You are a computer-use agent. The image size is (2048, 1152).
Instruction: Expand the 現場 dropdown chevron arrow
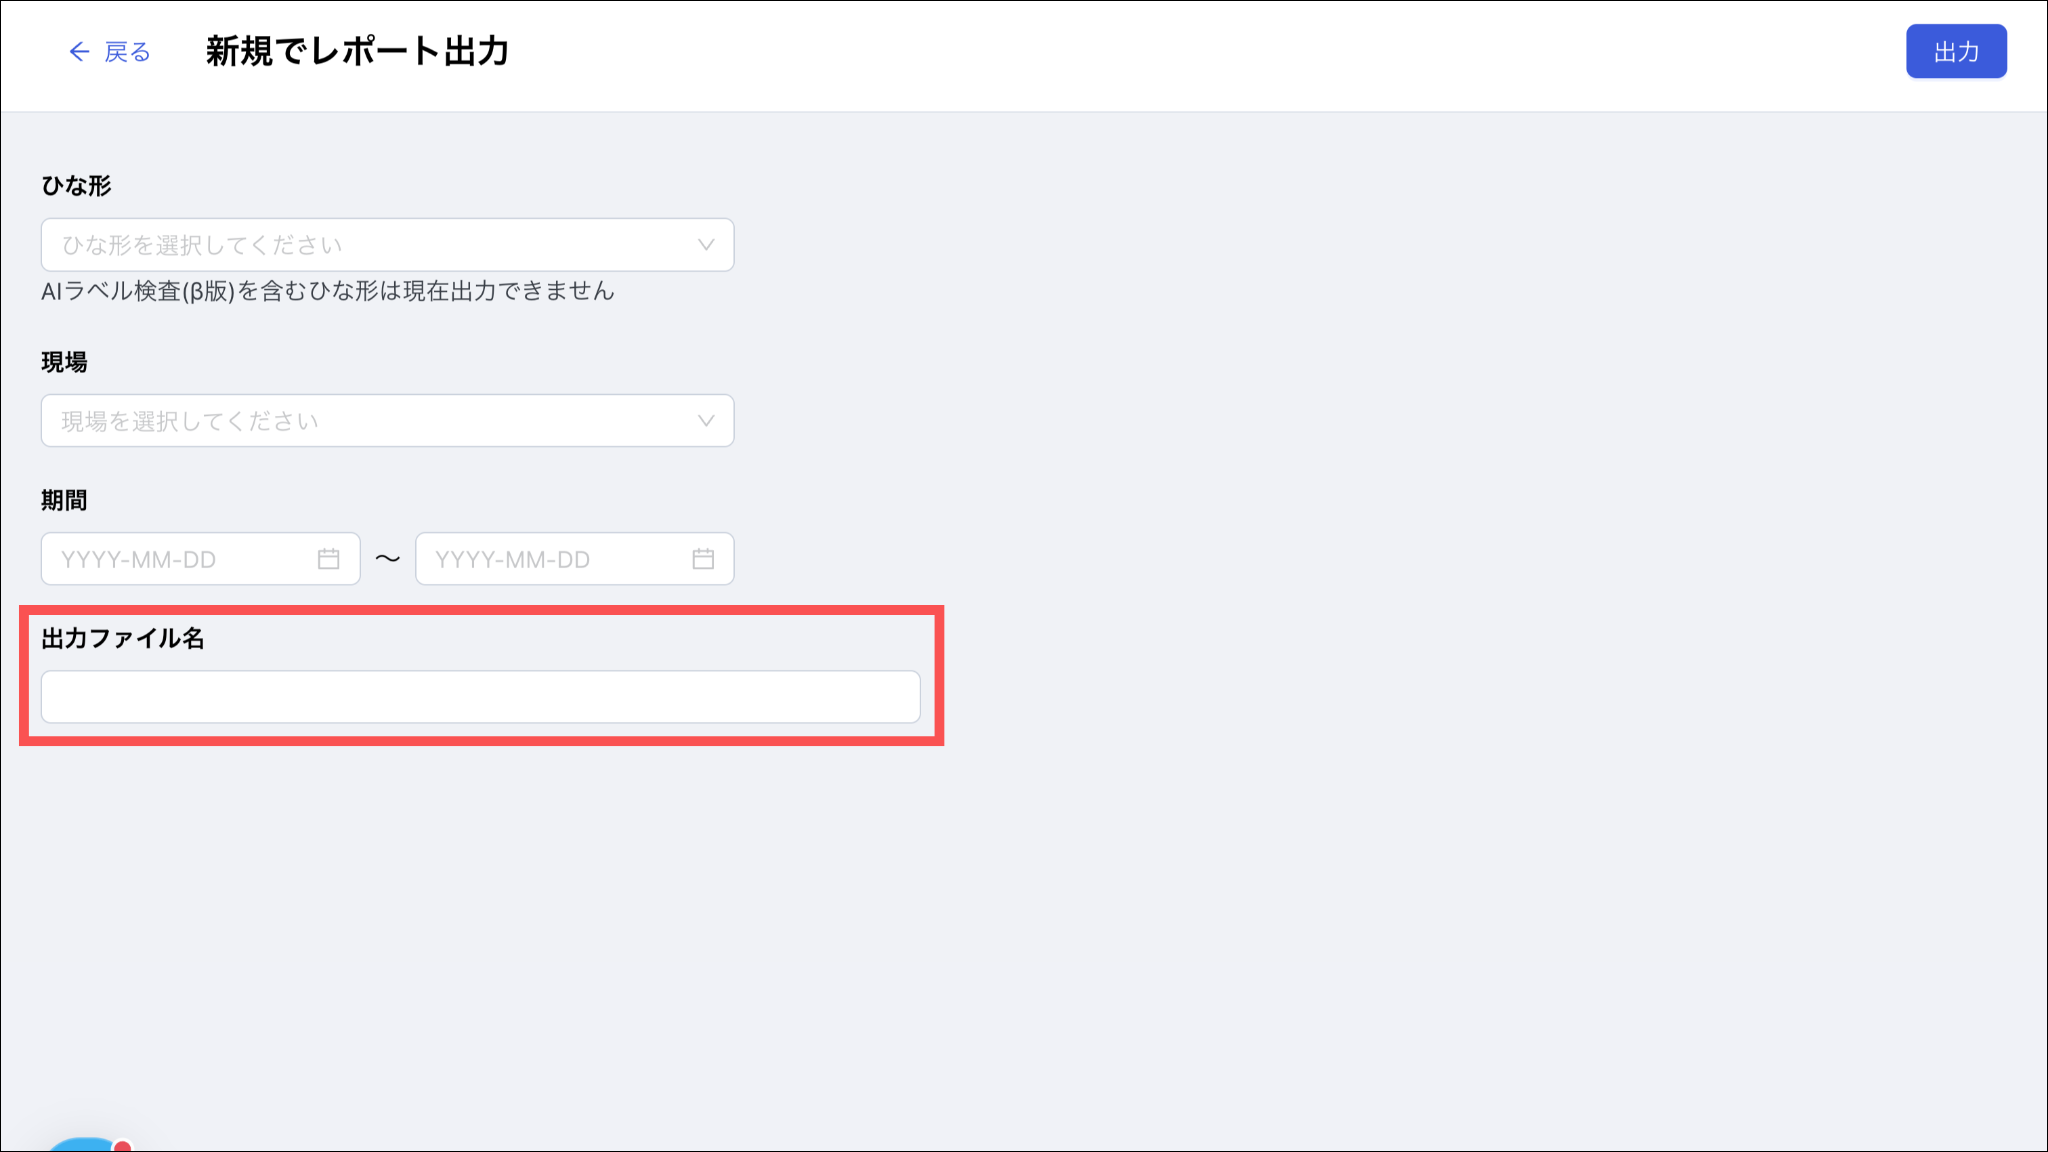[706, 421]
